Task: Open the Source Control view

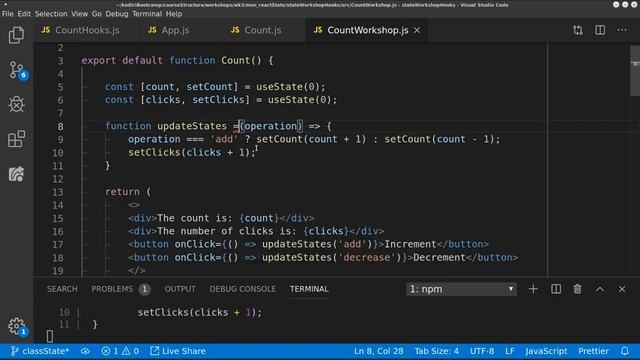Action: pyautogui.click(x=17, y=70)
